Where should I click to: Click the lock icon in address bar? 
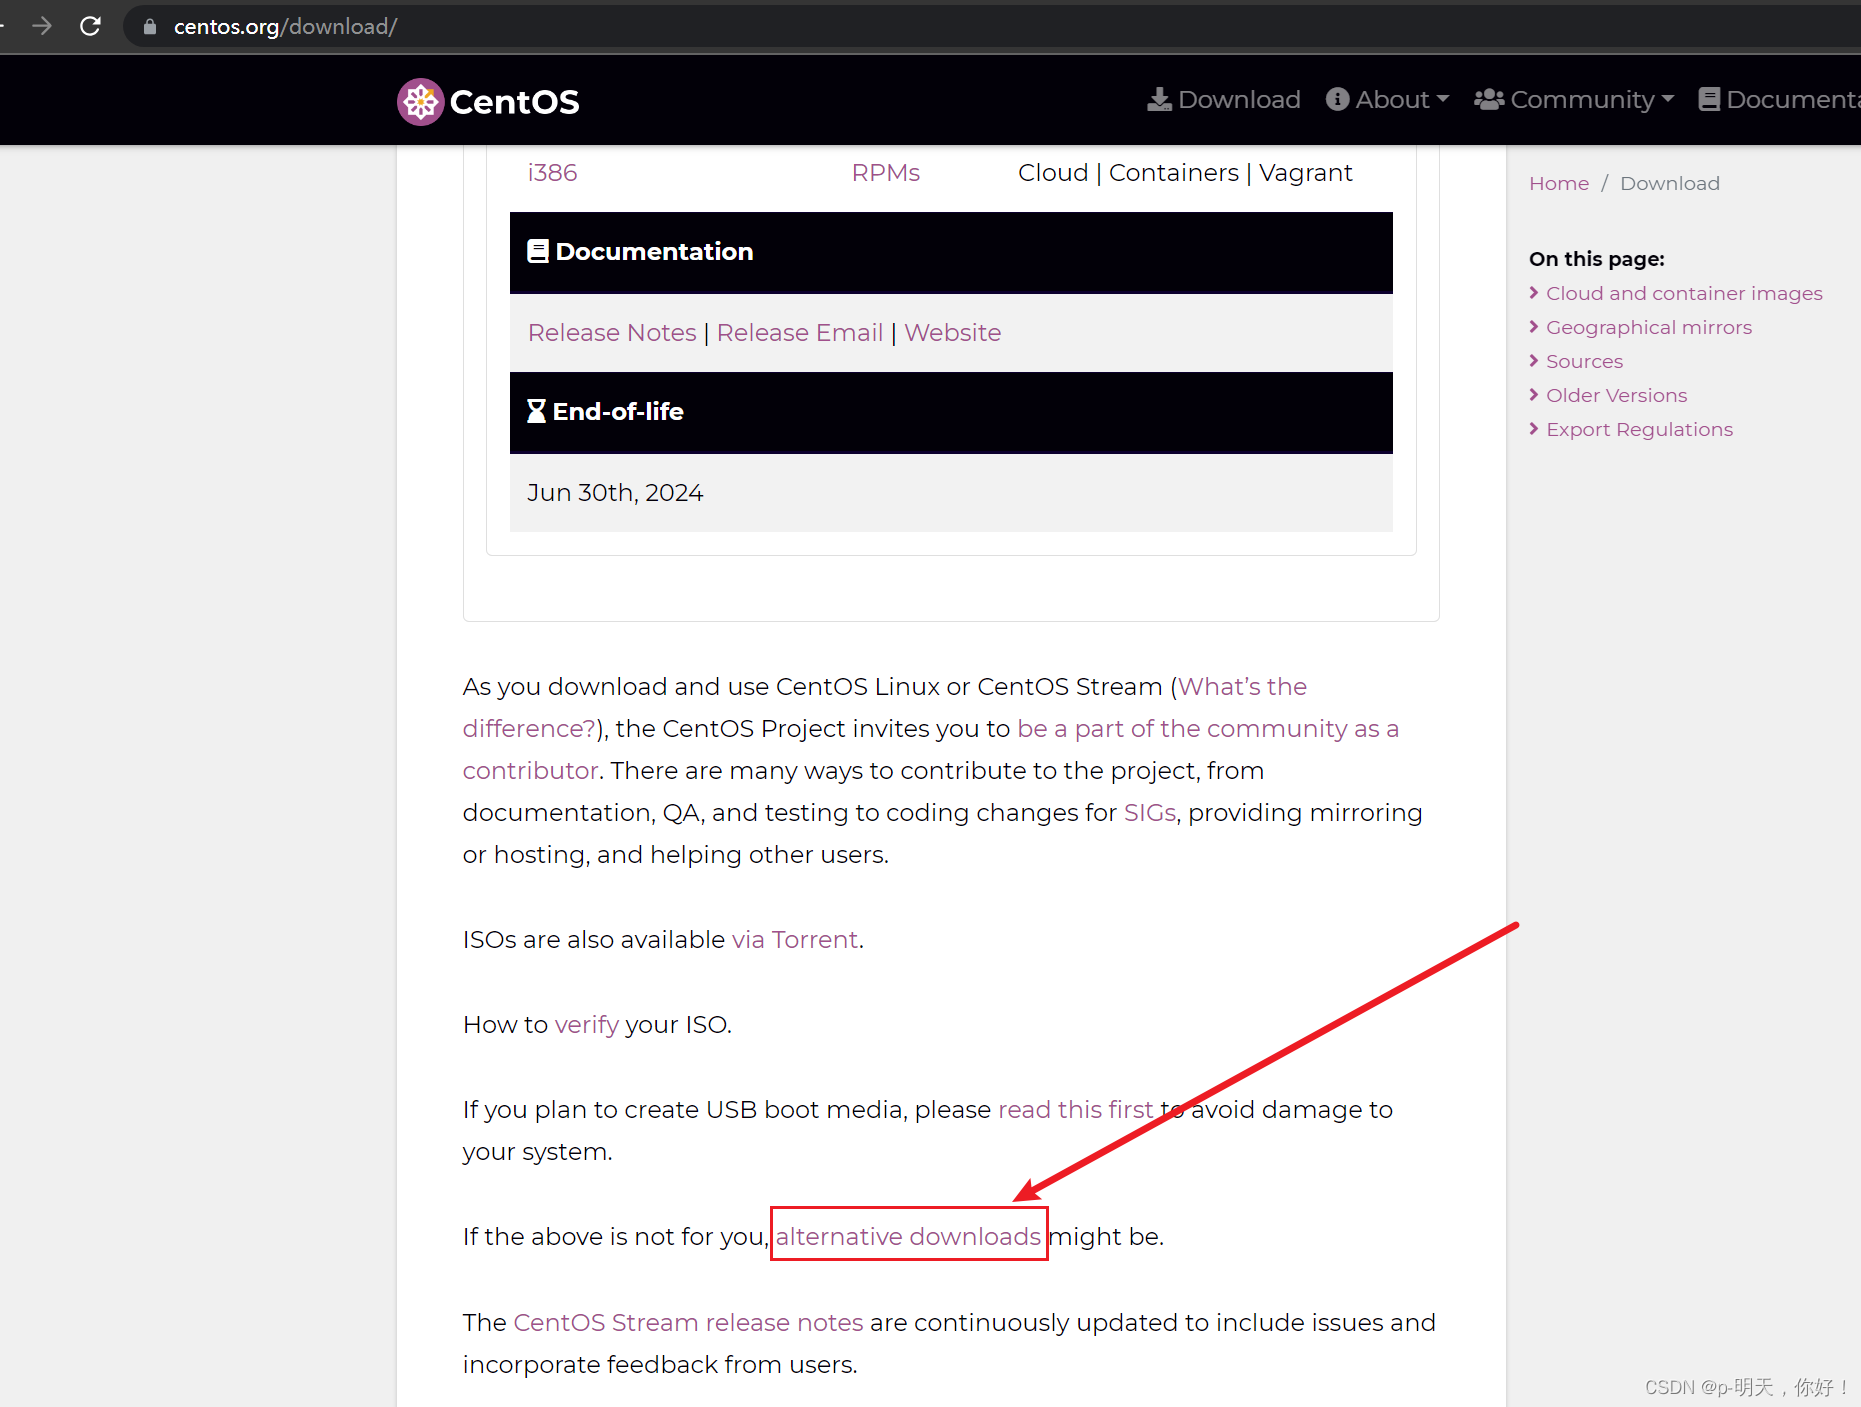click(150, 27)
